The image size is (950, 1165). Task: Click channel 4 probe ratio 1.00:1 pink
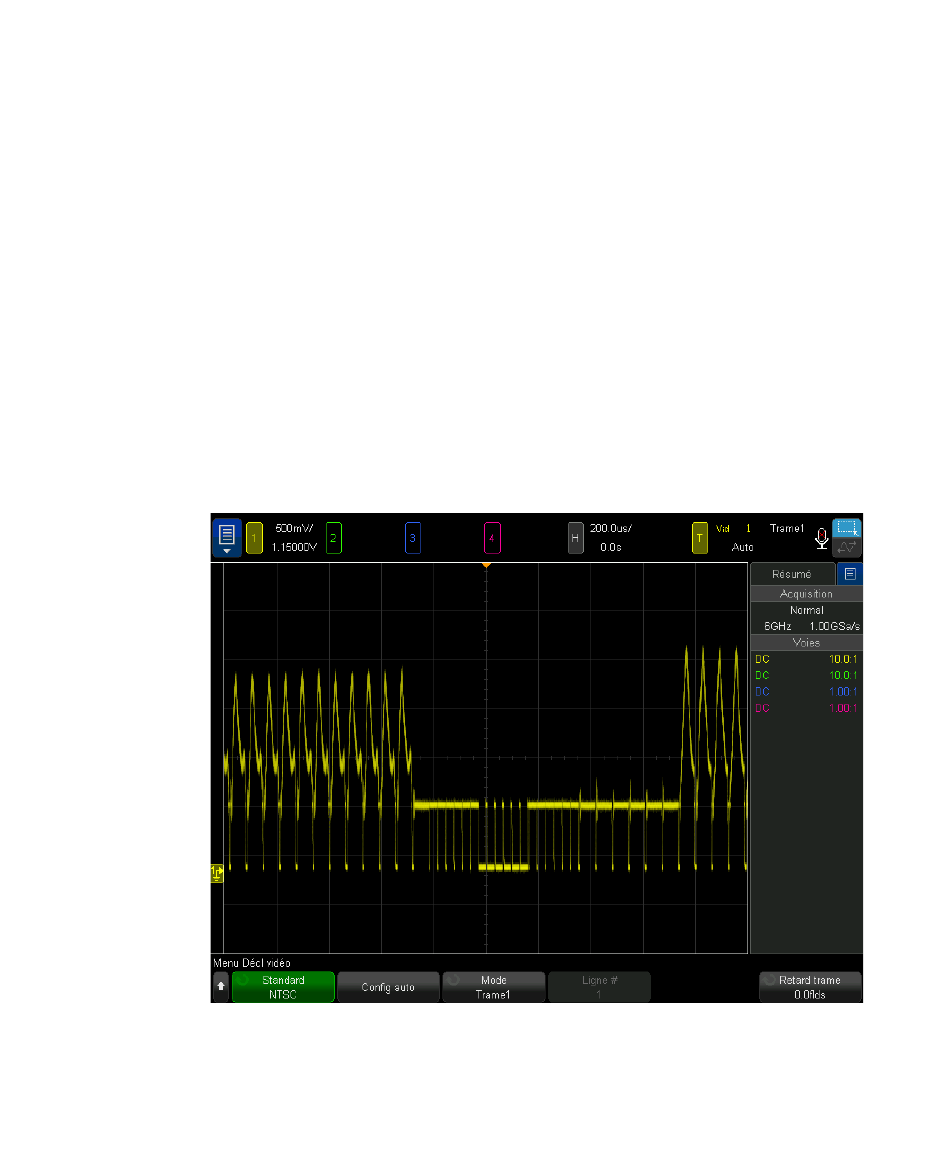pyautogui.click(x=843, y=708)
